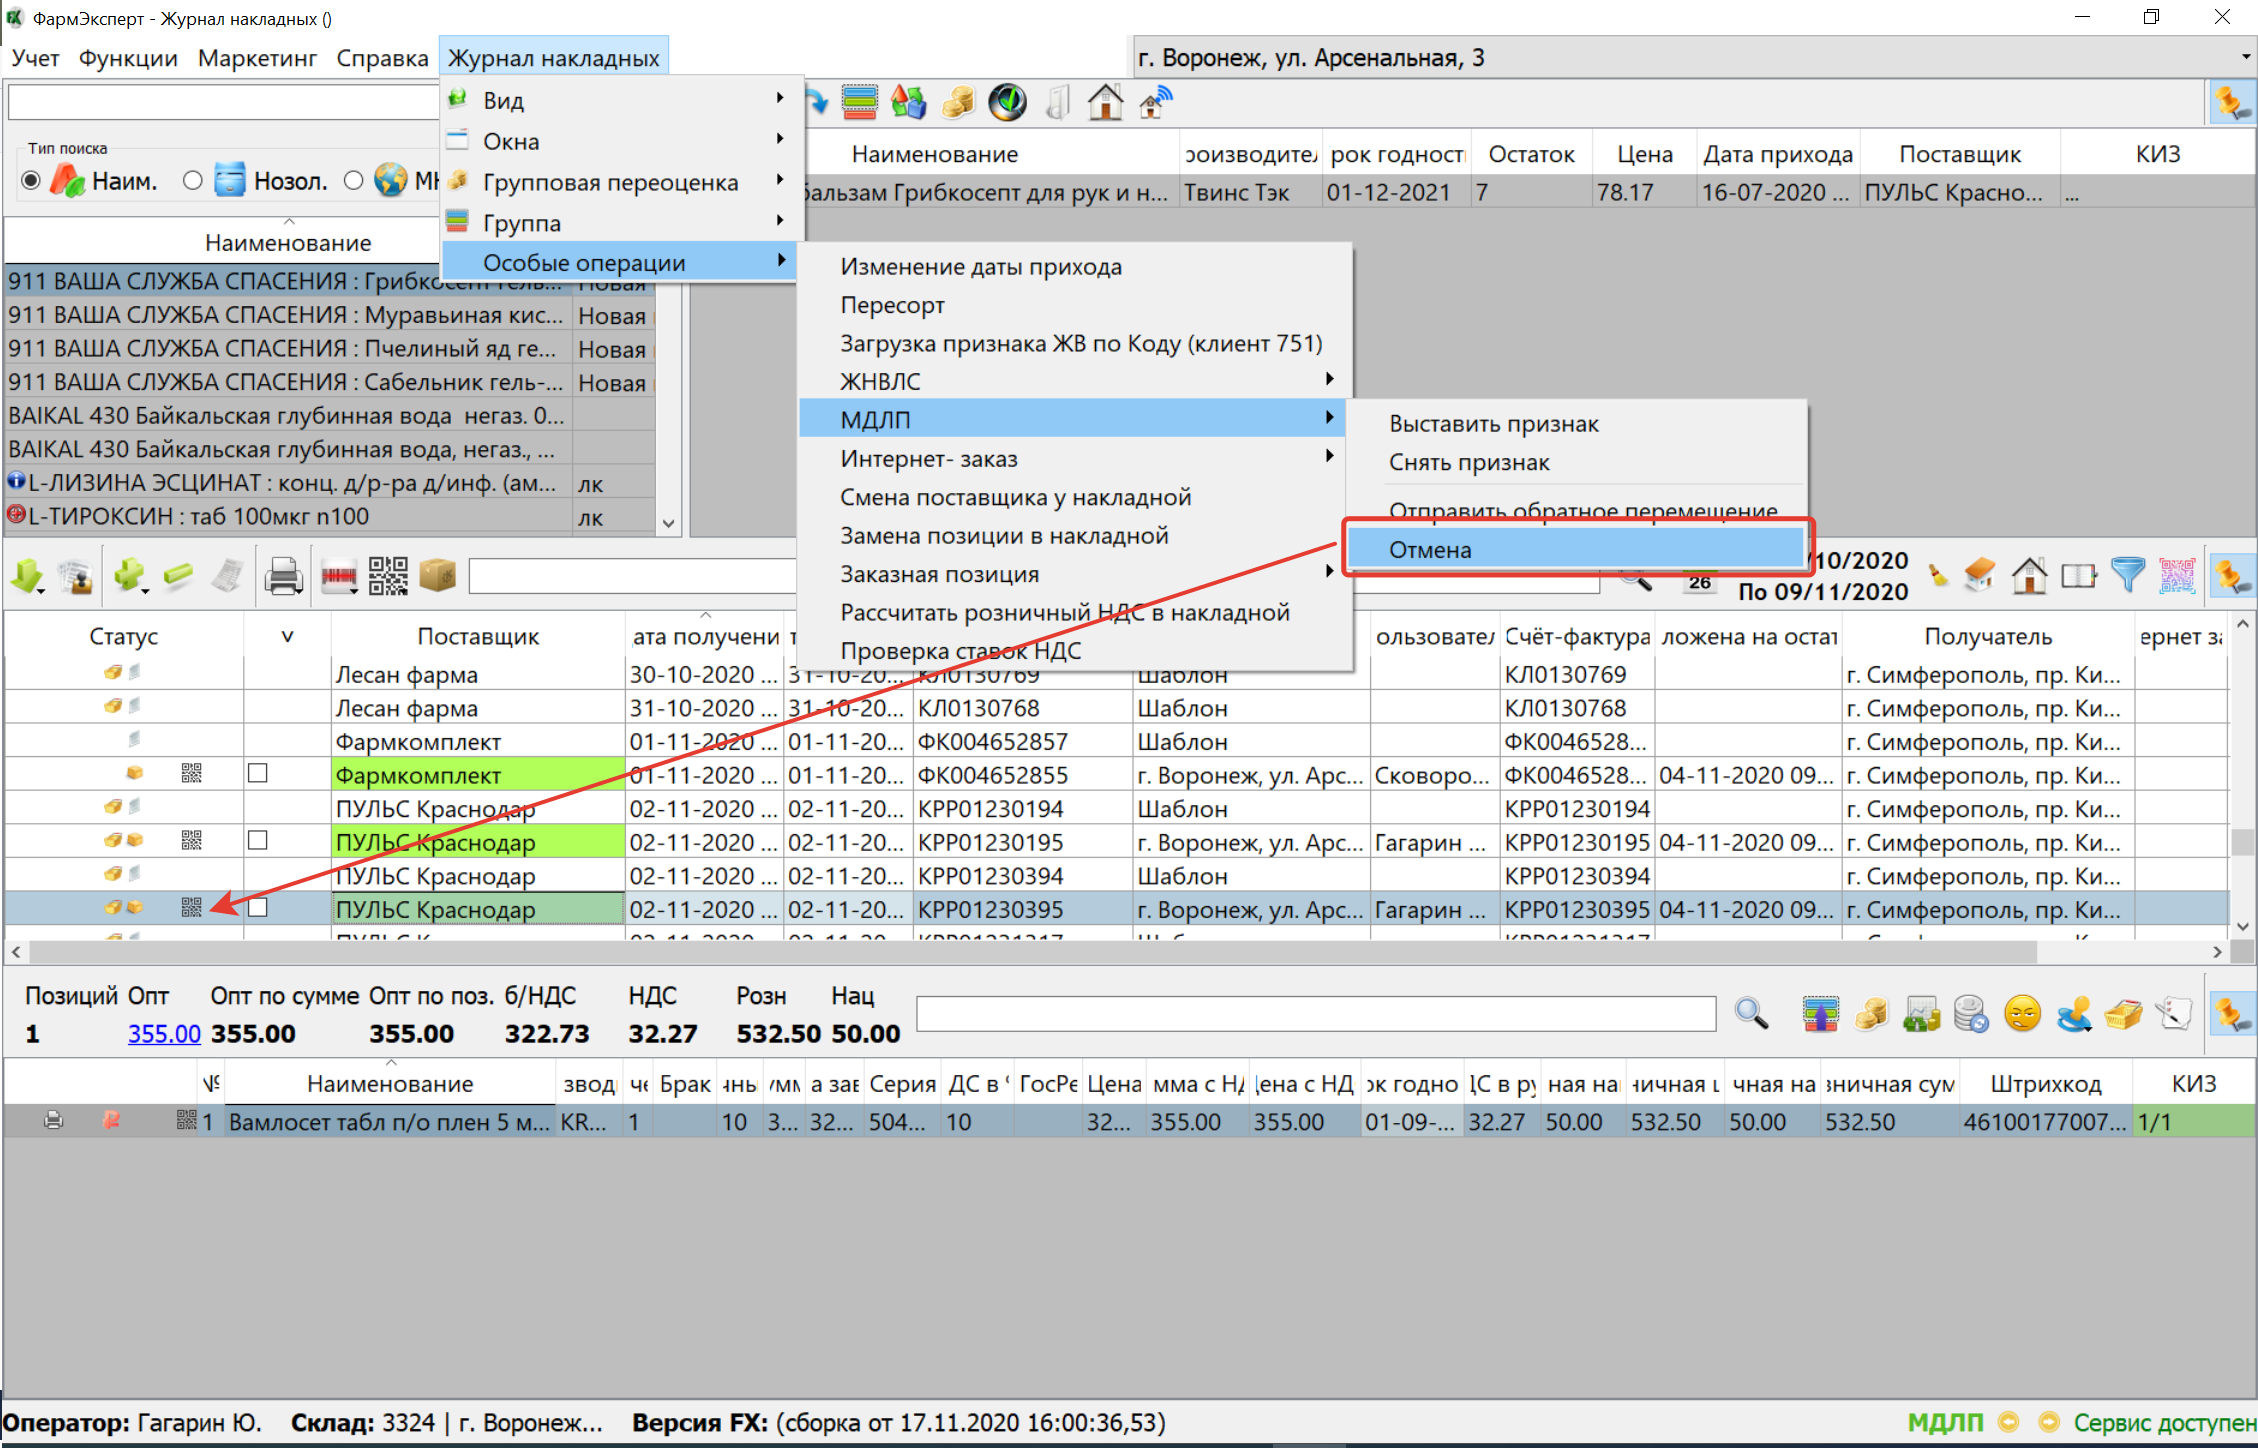Click the green plus add icon
The width and height of the screenshot is (2258, 1448).
tap(129, 575)
